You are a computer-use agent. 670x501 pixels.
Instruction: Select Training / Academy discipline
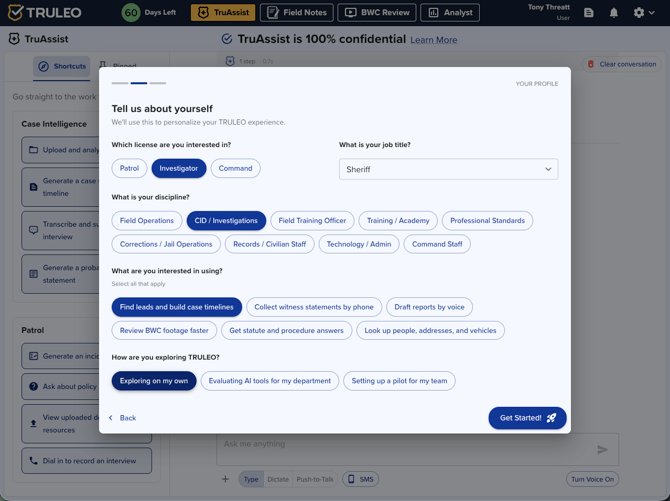point(398,221)
